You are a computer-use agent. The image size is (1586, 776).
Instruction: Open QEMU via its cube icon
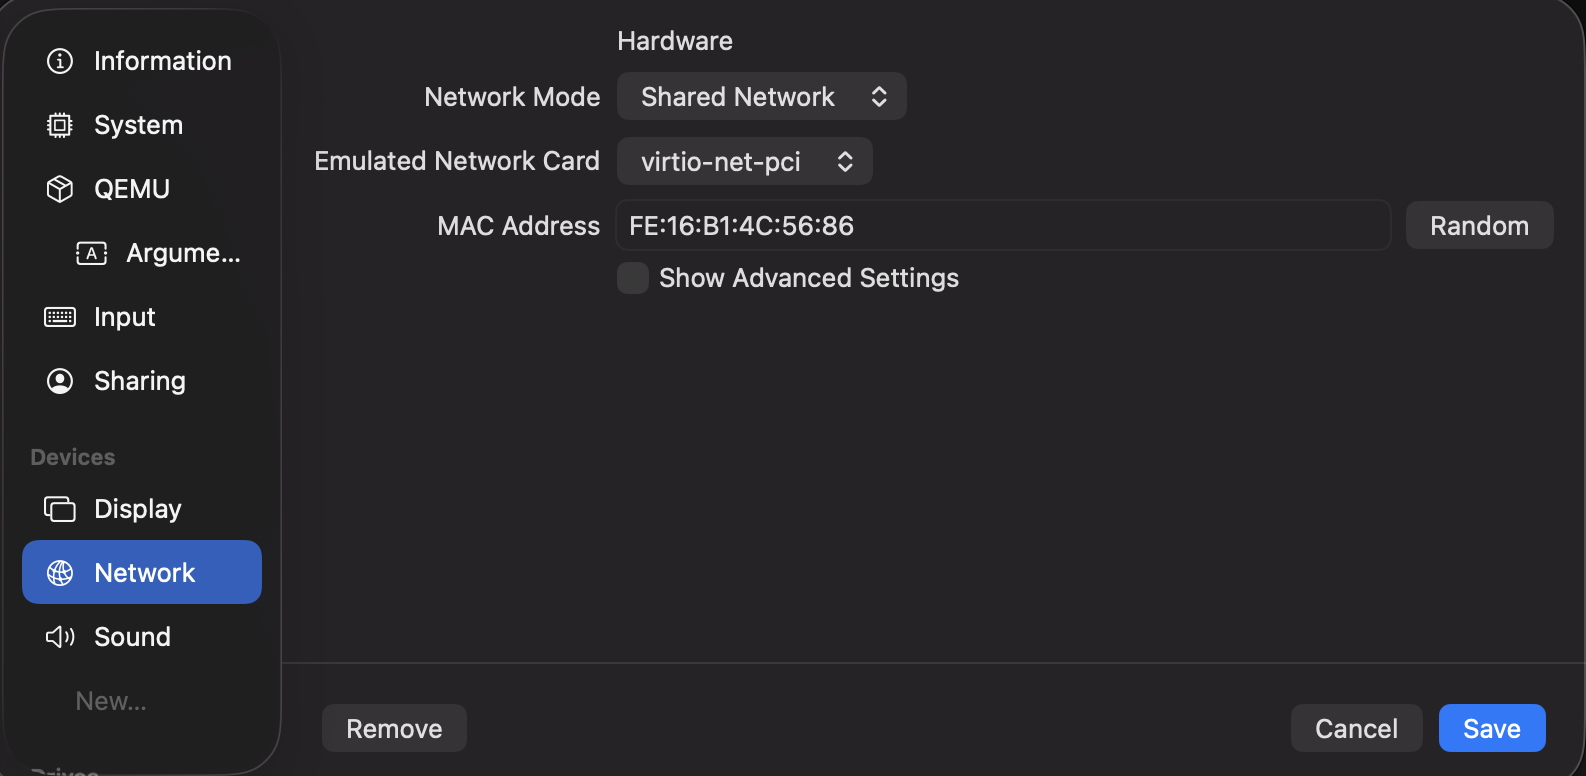click(x=60, y=189)
